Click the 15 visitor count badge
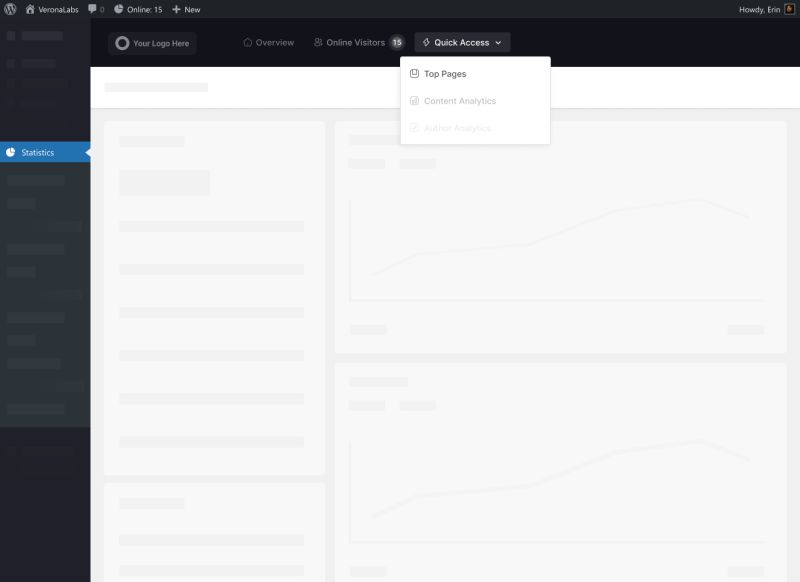This screenshot has width=800, height=582. click(x=396, y=42)
